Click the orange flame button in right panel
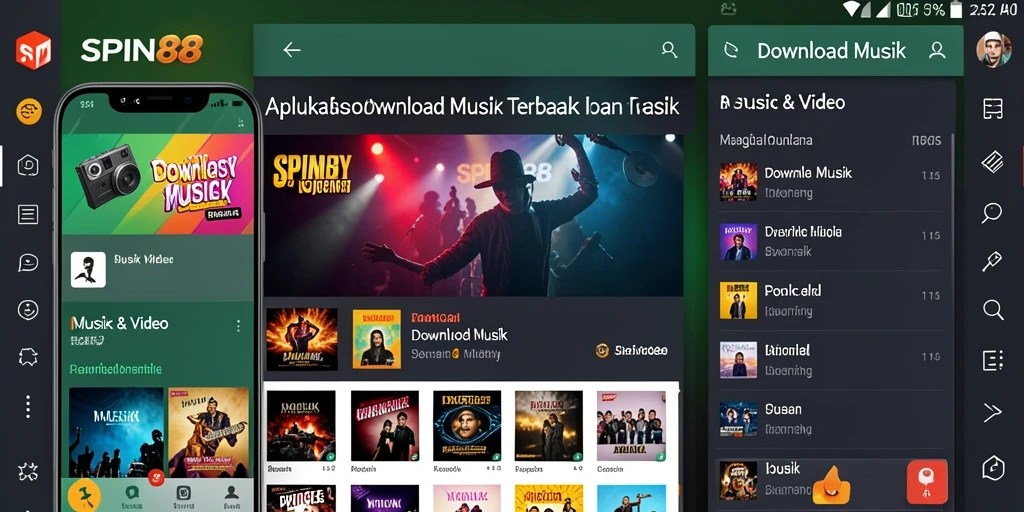 click(831, 485)
